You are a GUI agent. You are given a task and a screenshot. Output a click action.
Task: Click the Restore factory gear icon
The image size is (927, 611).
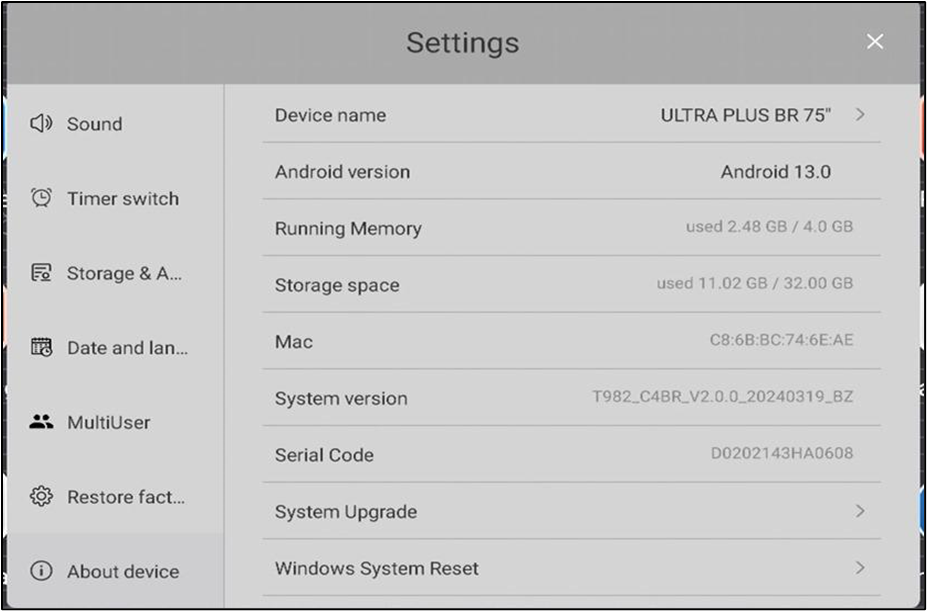(41, 497)
